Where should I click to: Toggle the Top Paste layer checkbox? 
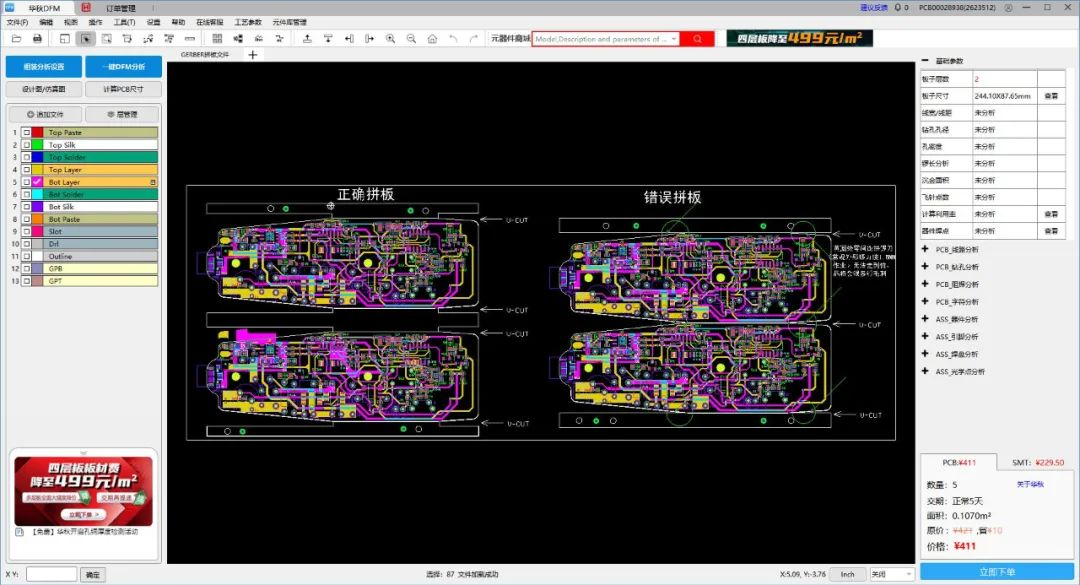click(26, 132)
